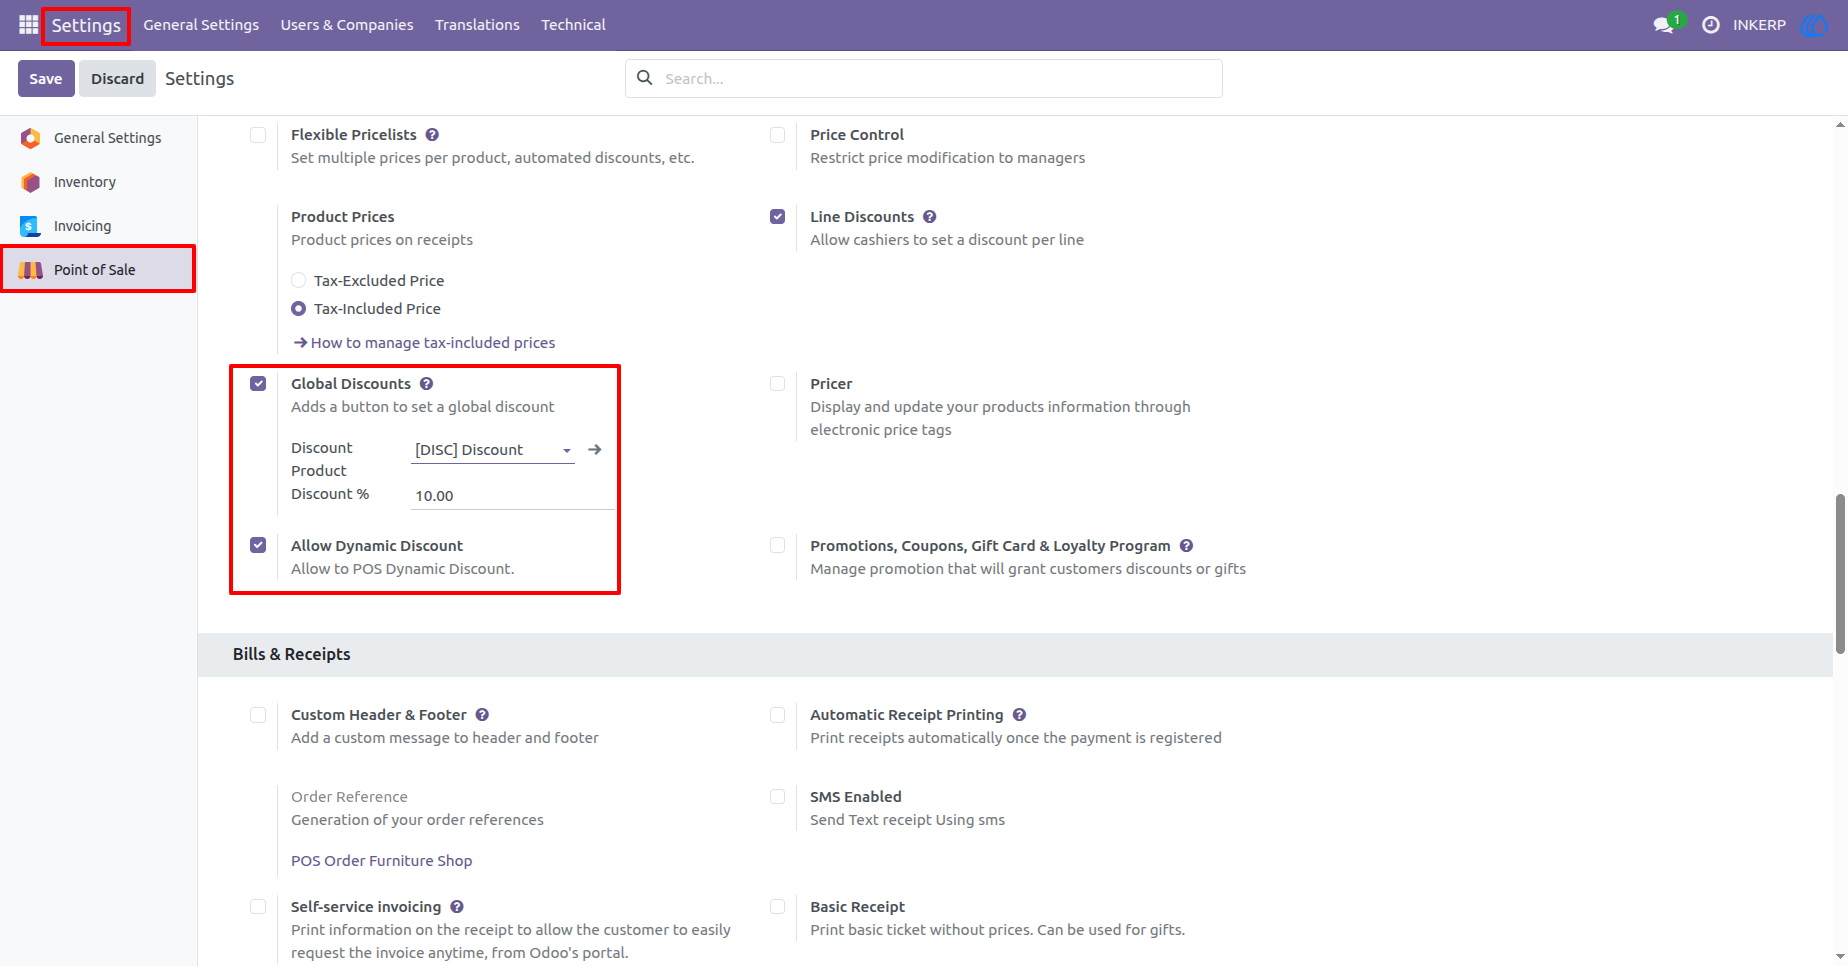Select the Tax-Excluded Price radio option
This screenshot has width=1848, height=966.
click(298, 281)
